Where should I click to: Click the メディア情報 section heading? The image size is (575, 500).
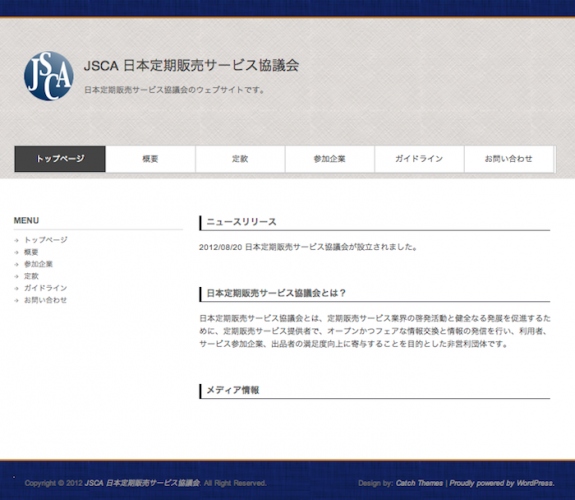coord(233,390)
